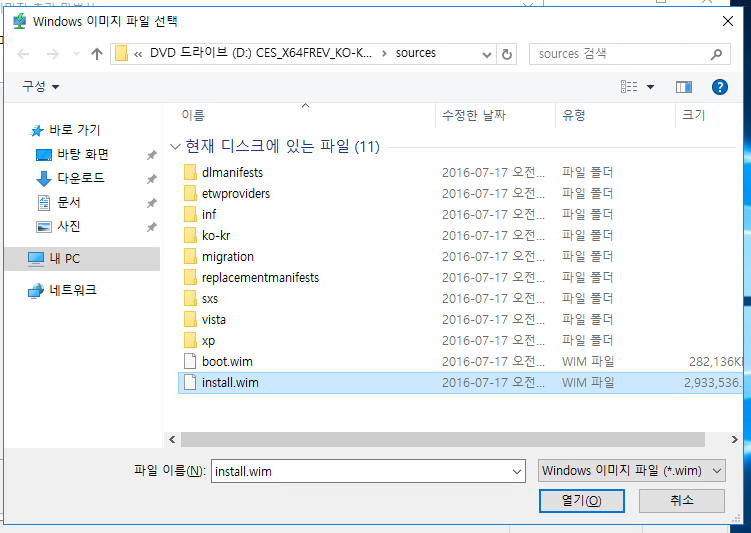Close the Windows 이미지 파일 선택 dialog
Screen dimensions: 751x533
pos(728,21)
